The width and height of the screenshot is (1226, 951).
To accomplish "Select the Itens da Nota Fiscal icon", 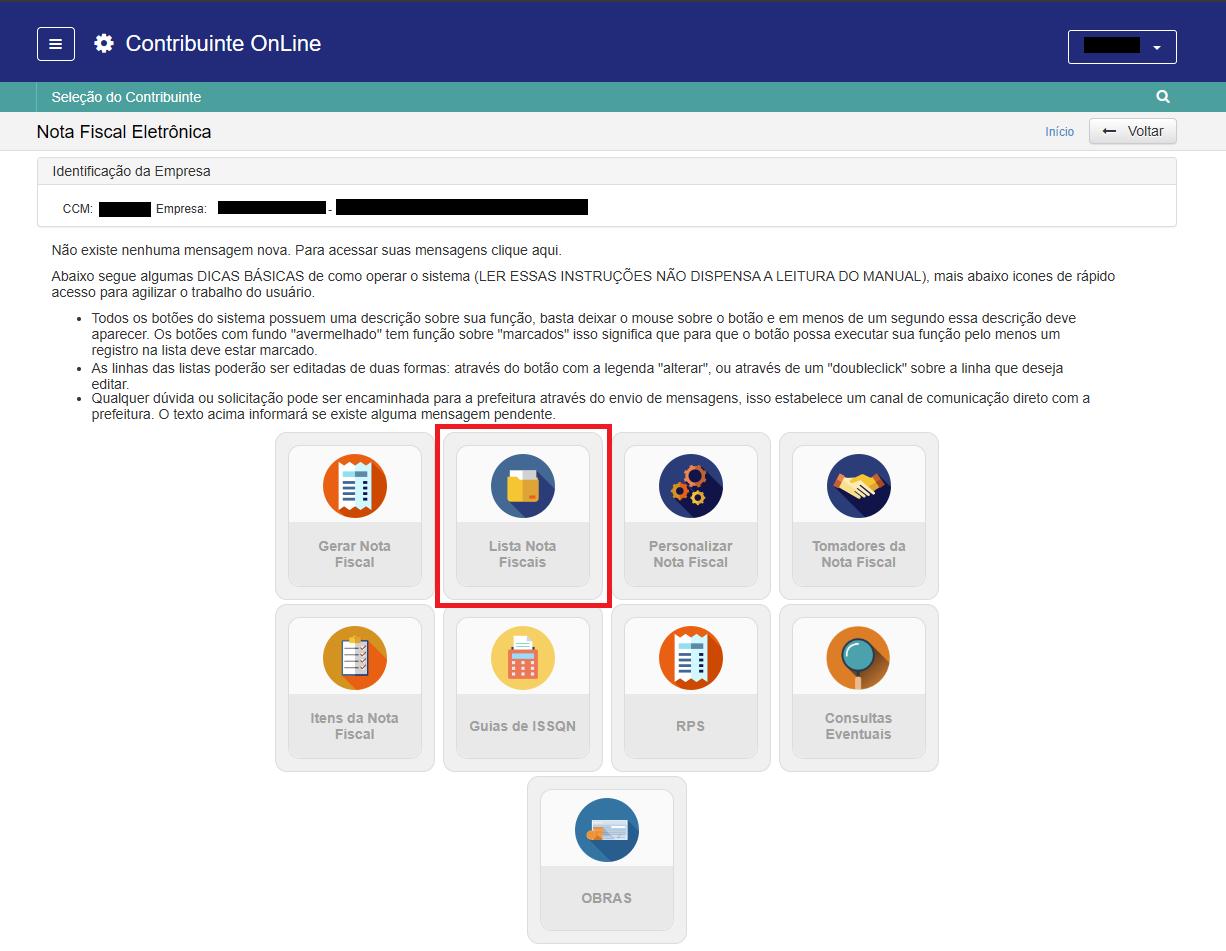I will point(354,657).
